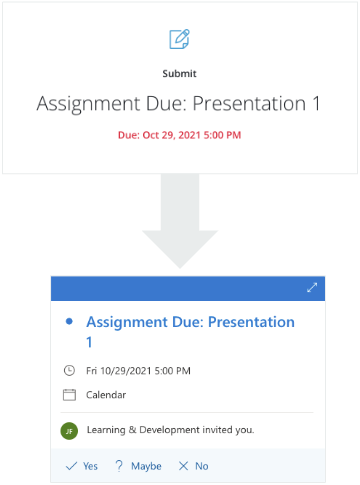Click Learning & Development invited you text

[170, 430]
